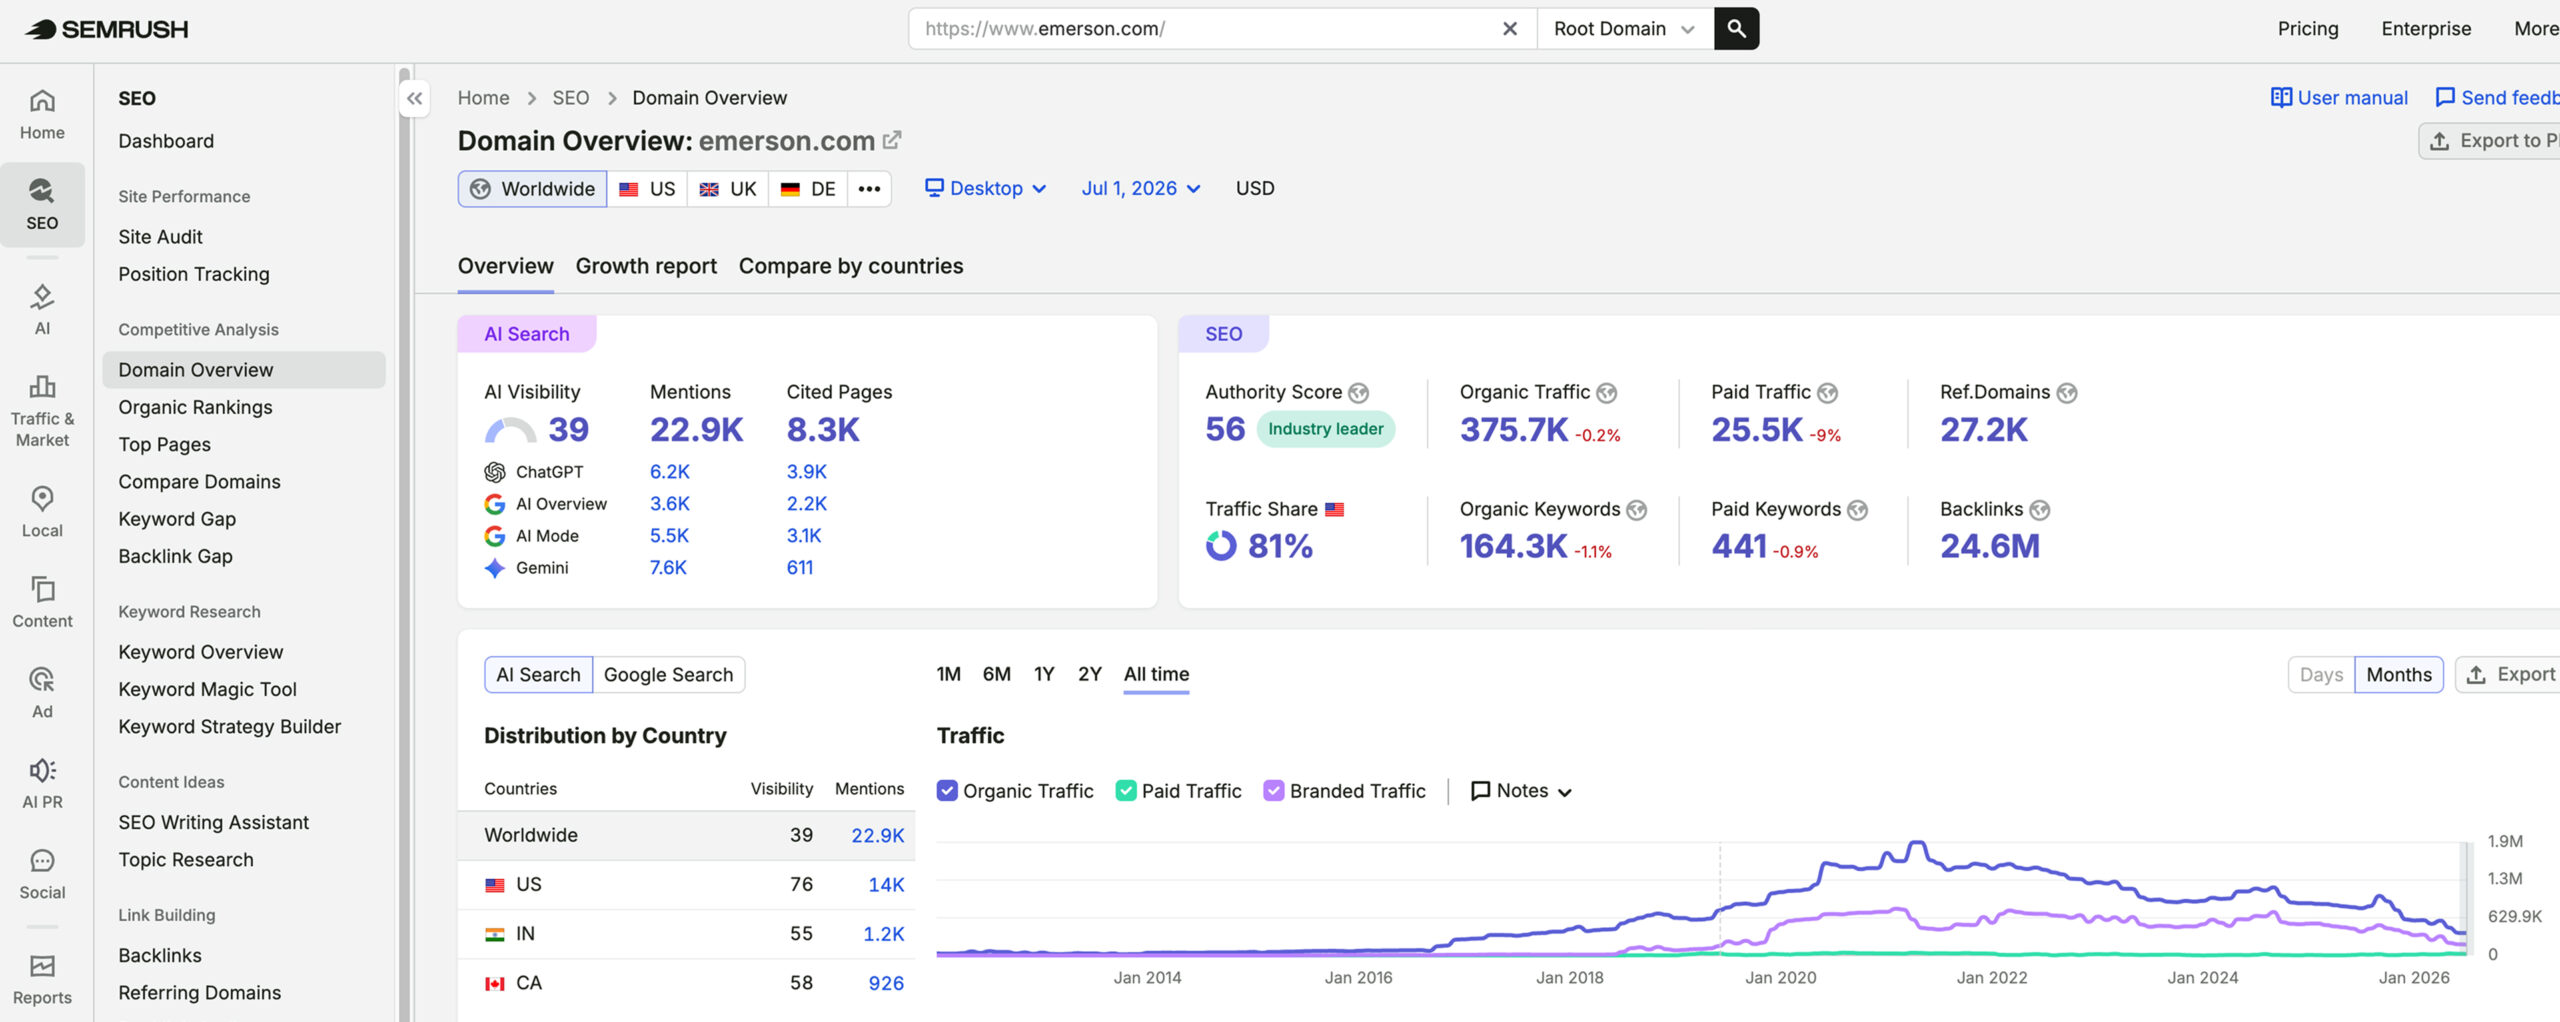
Task: Switch chart source to AI Search
Action: click(538, 675)
